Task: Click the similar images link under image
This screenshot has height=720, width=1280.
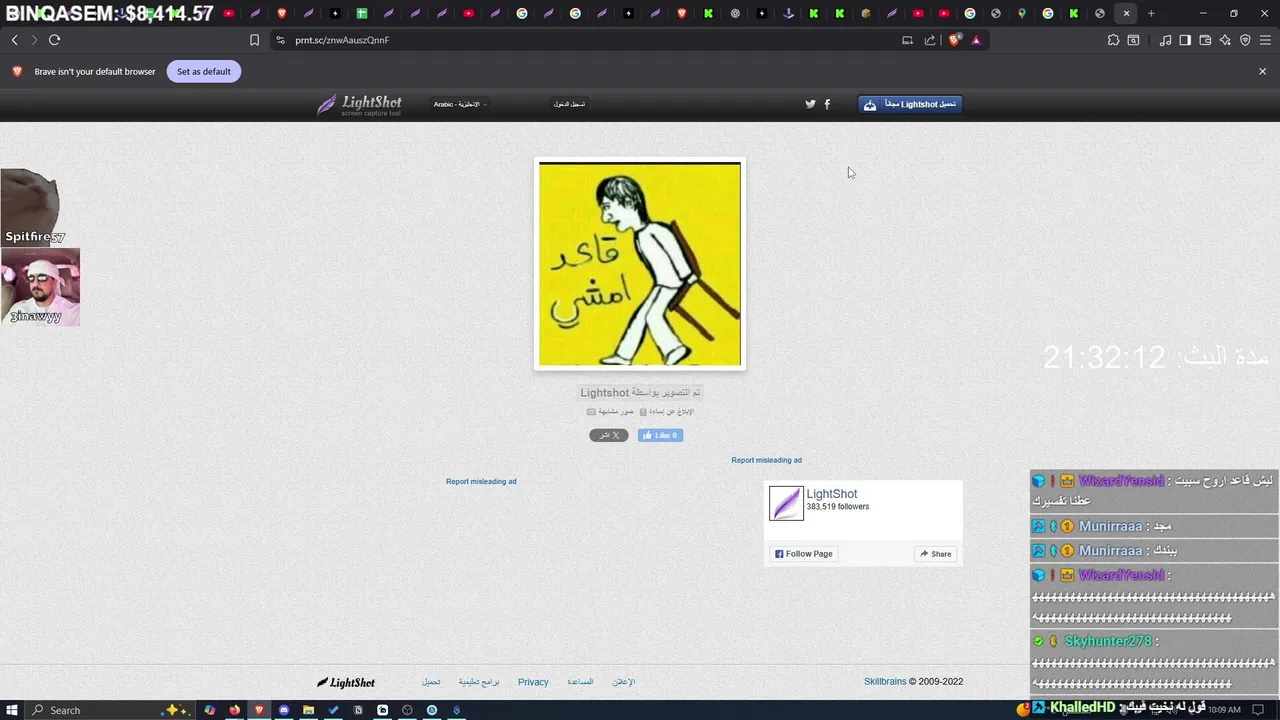Action: click(610, 411)
